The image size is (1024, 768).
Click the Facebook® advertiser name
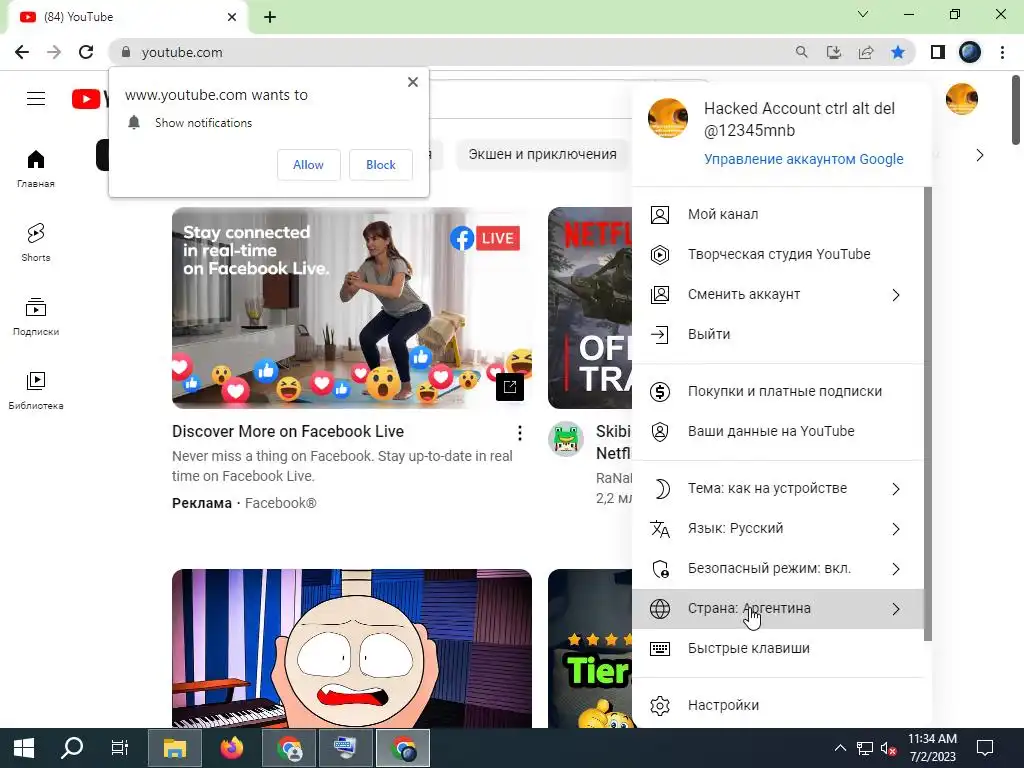click(281, 504)
